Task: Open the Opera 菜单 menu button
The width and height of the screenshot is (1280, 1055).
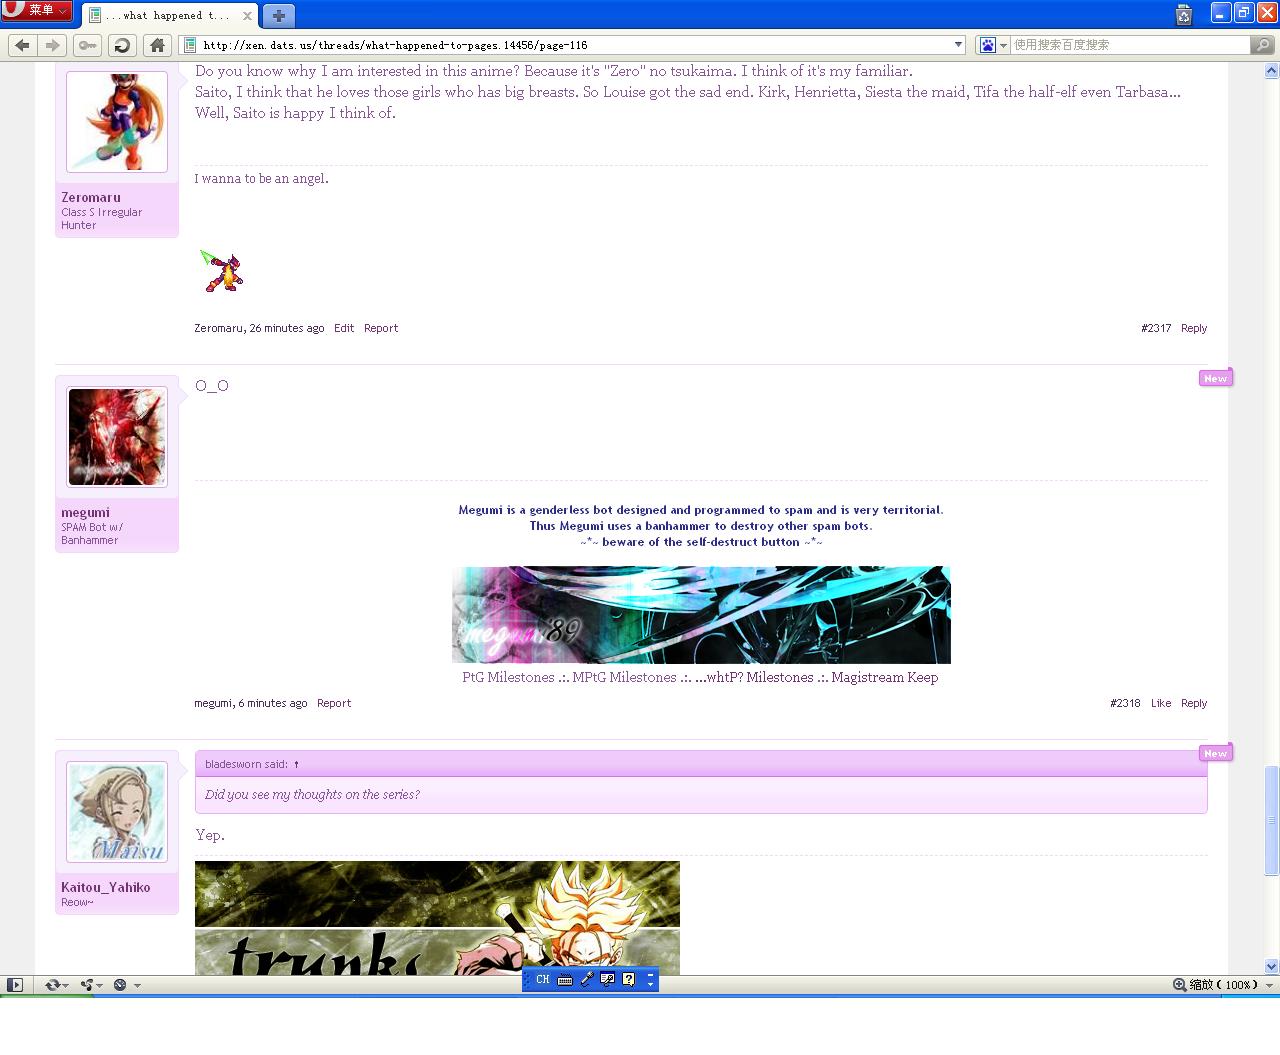Action: coord(37,10)
